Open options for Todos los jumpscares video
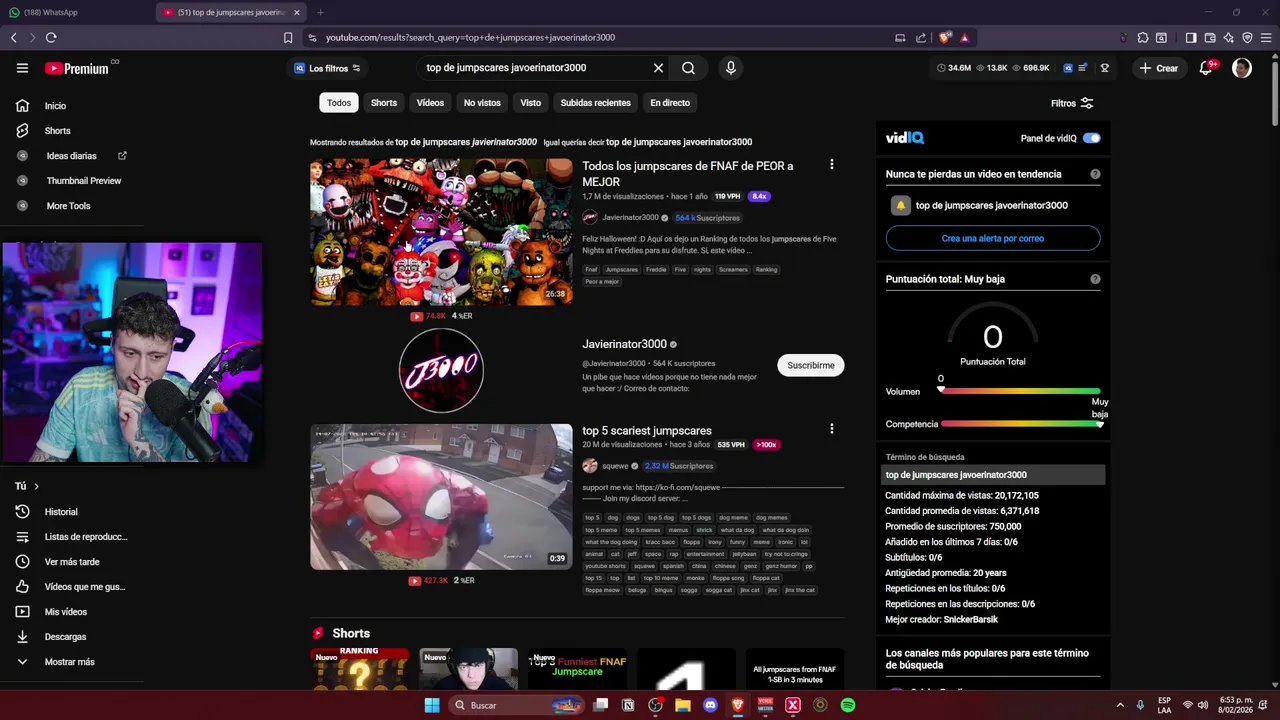 coord(831,165)
